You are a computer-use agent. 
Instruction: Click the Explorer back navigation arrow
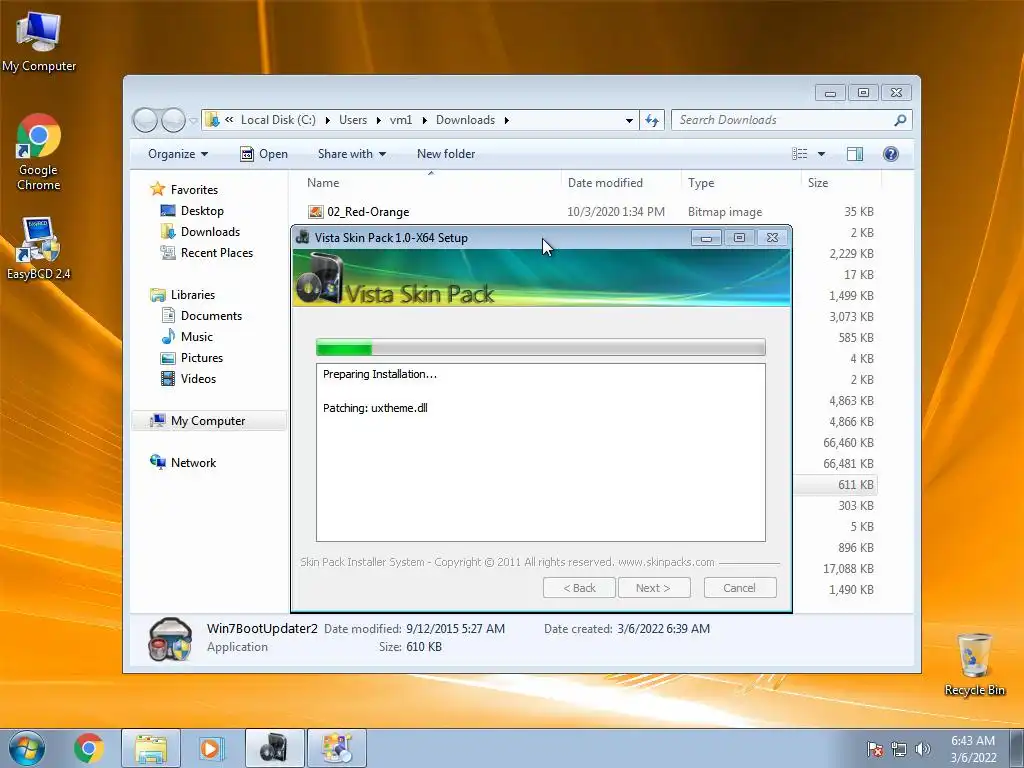pos(146,120)
